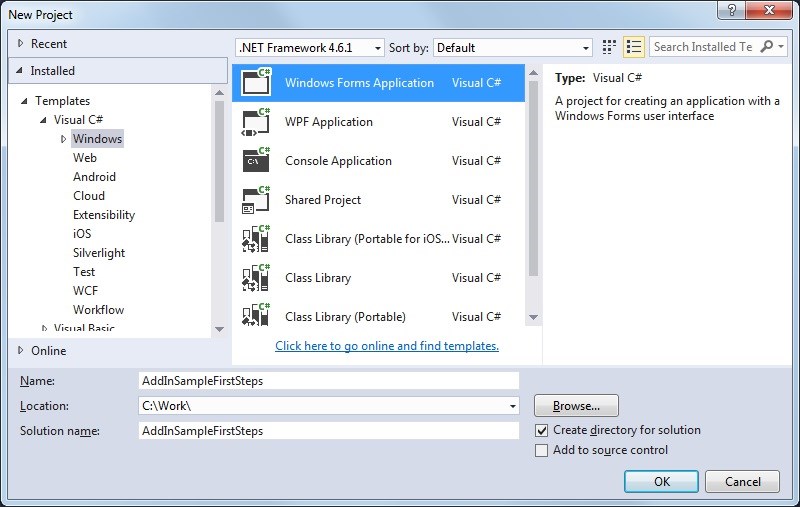Select the WCF template category
This screenshot has width=800, height=507.
tap(85, 291)
